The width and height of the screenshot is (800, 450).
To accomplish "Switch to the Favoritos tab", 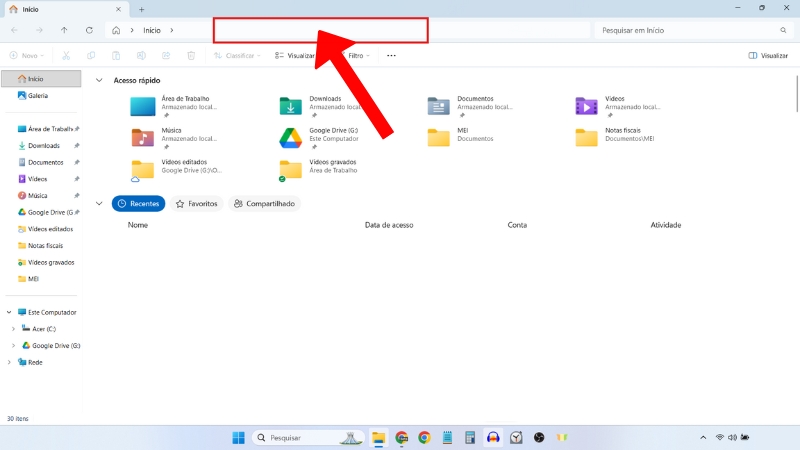I will pyautogui.click(x=196, y=204).
